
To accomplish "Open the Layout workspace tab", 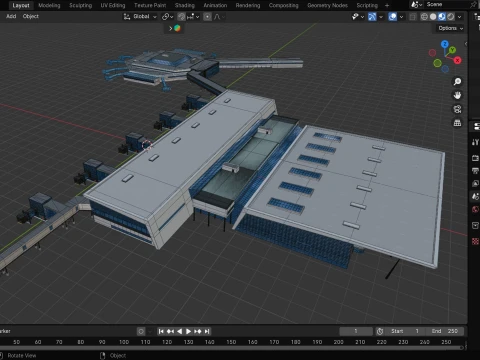I will pyautogui.click(x=21, y=5).
